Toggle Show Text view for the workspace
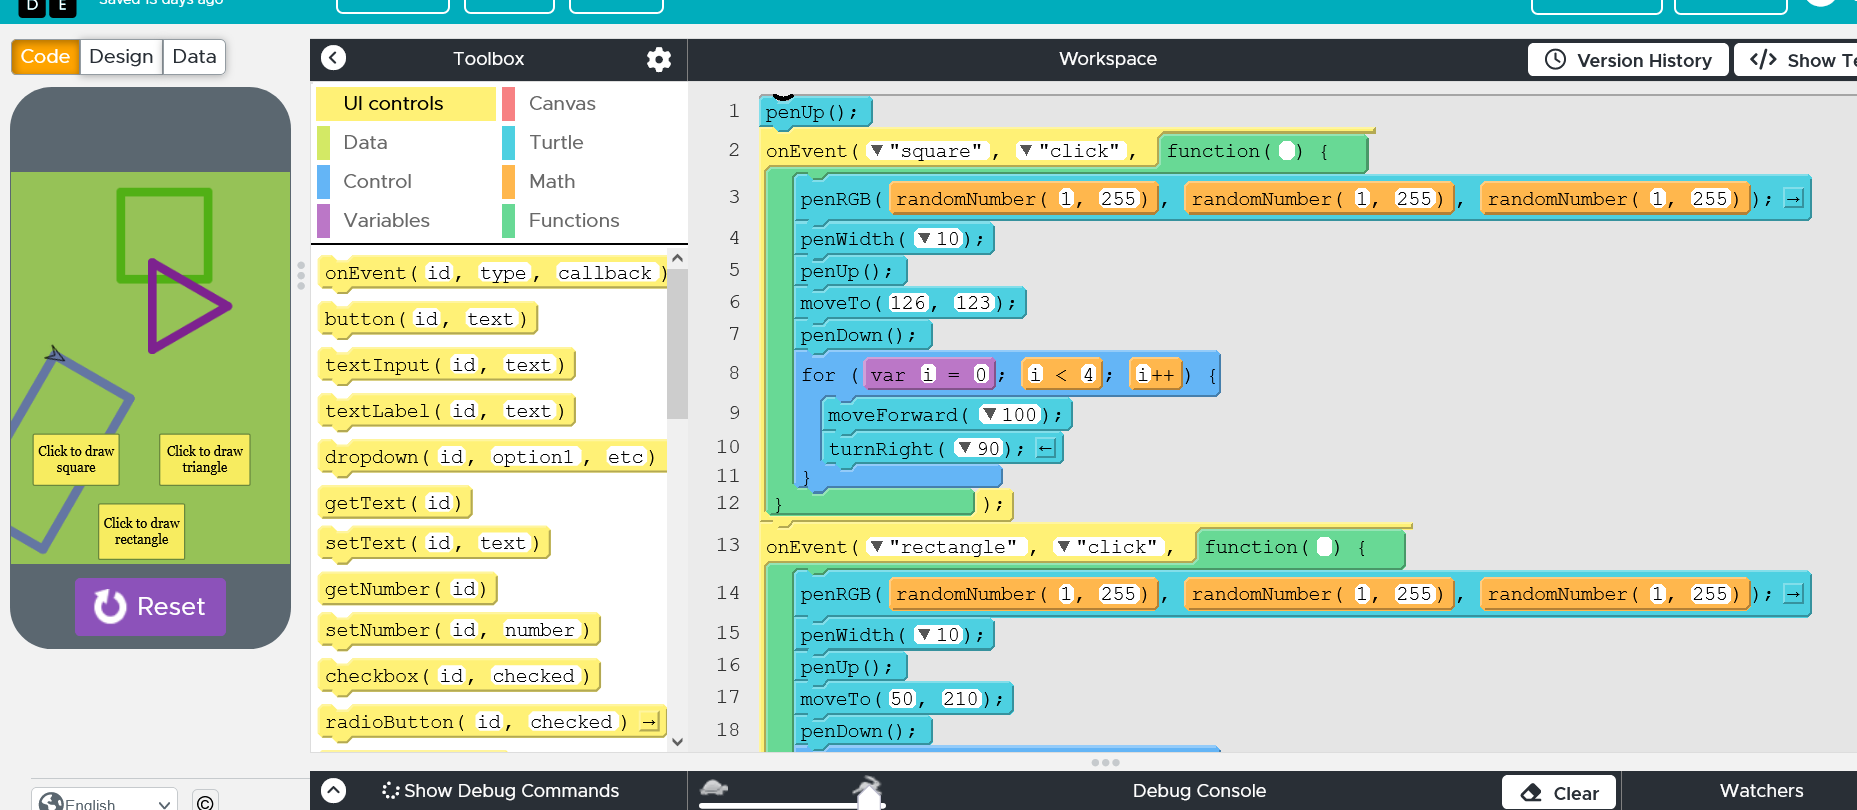Viewport: 1857px width, 810px height. pyautogui.click(x=1797, y=60)
